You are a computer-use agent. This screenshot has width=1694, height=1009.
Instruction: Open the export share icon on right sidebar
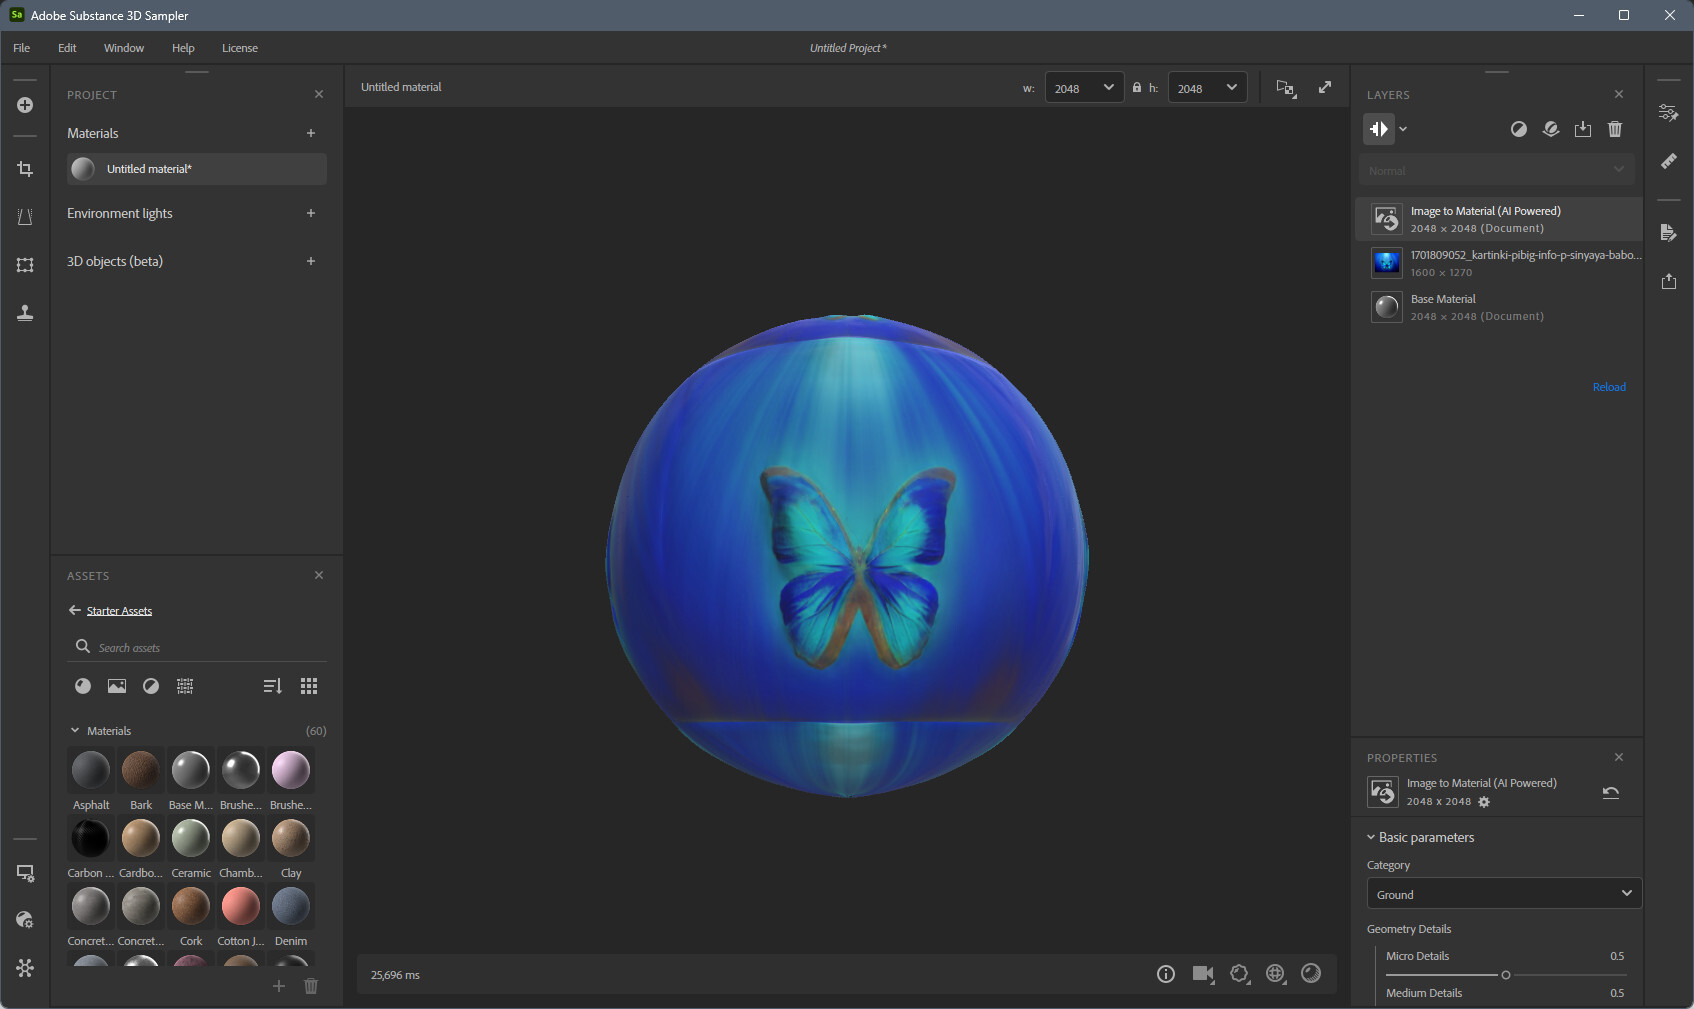pos(1668,281)
